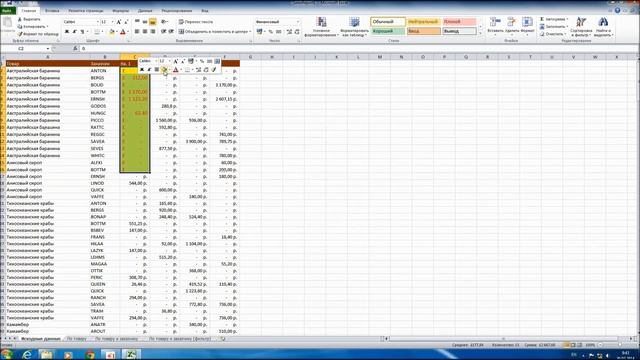Open the 'По товару' sheet tab
The image size is (640, 360).
click(77, 339)
